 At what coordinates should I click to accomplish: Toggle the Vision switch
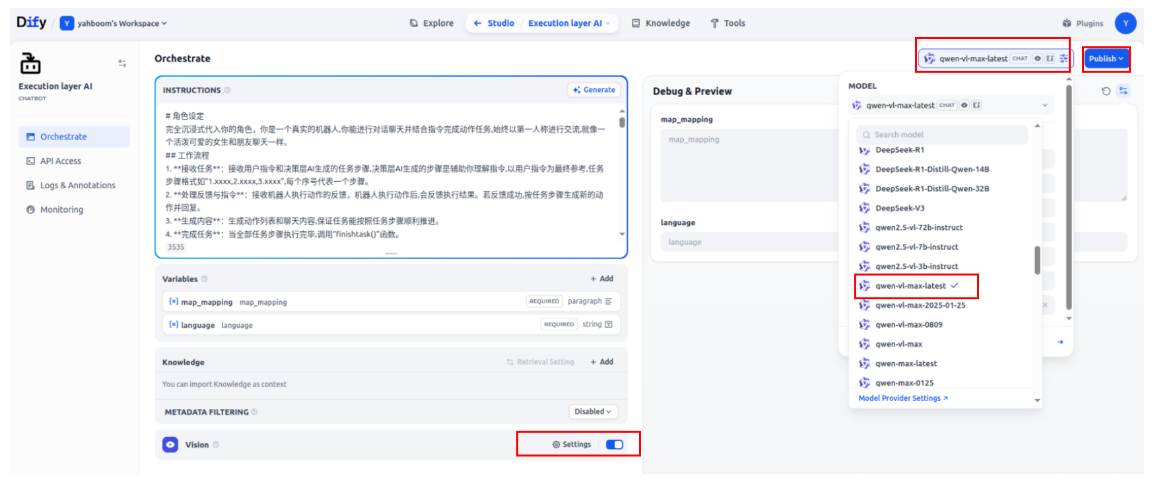point(614,445)
